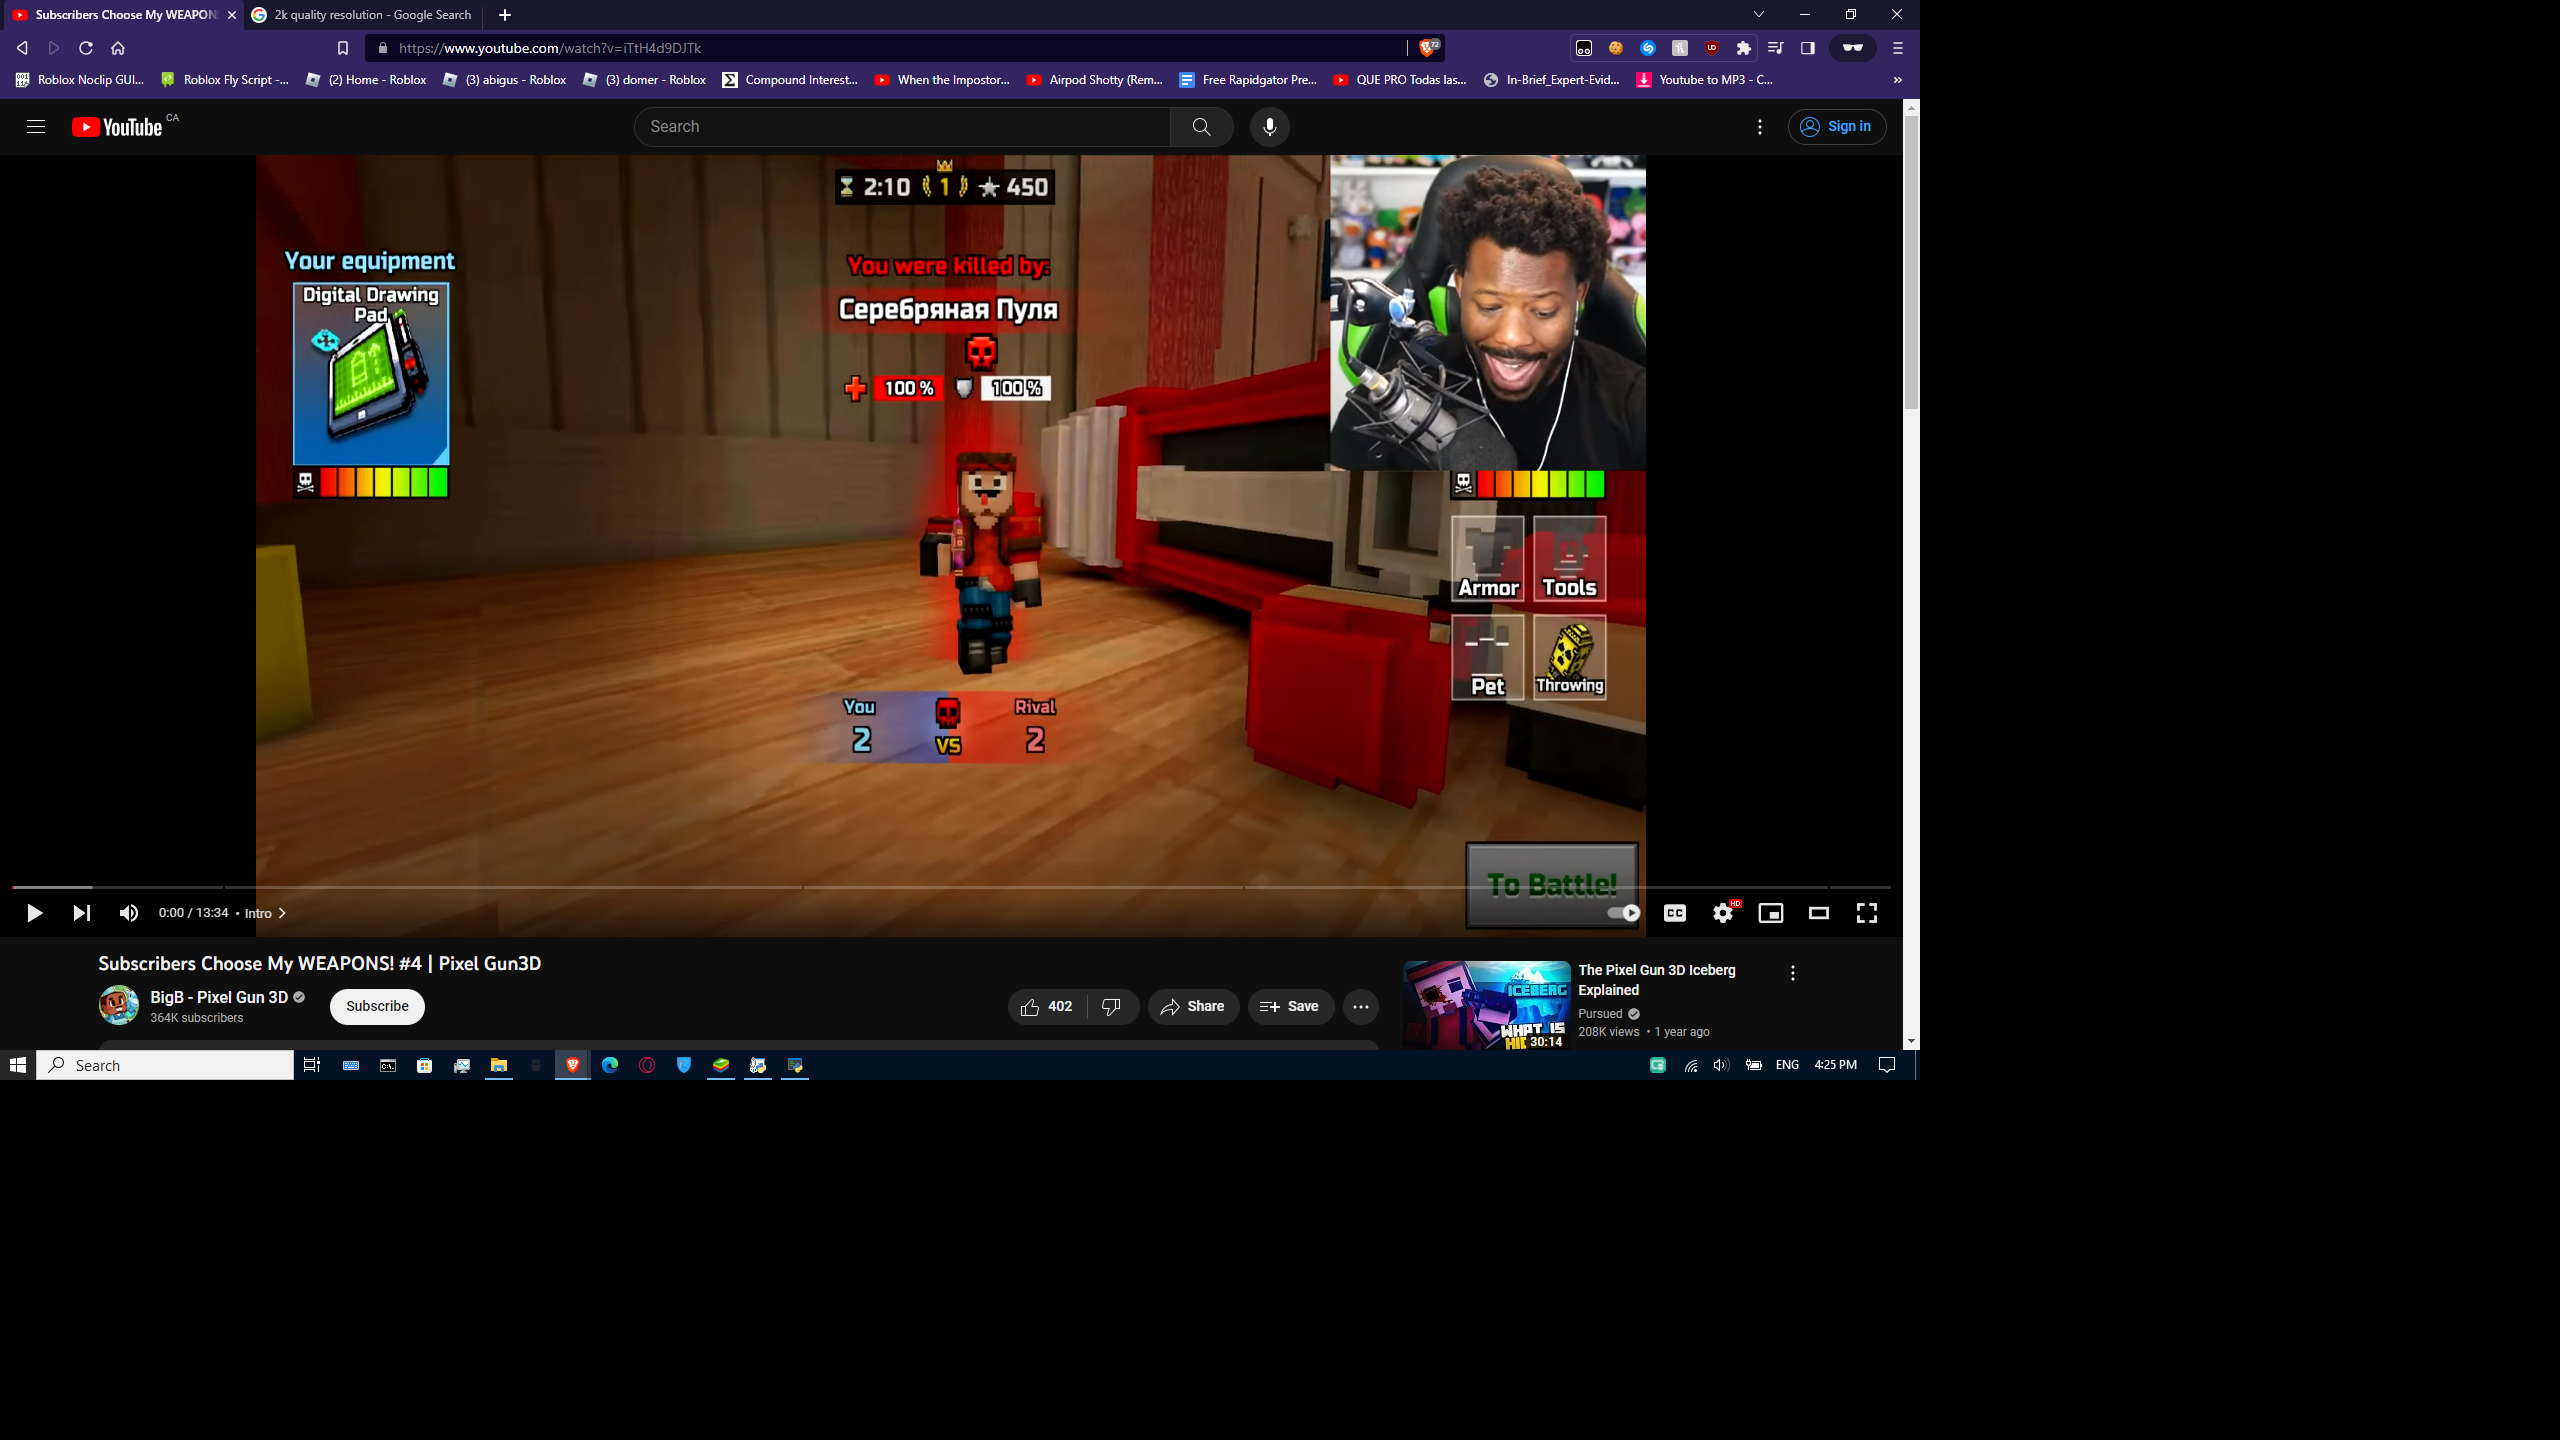This screenshot has width=2560, height=1440.
Task: Click the dislike thumbs-down icon
Action: click(1111, 1007)
